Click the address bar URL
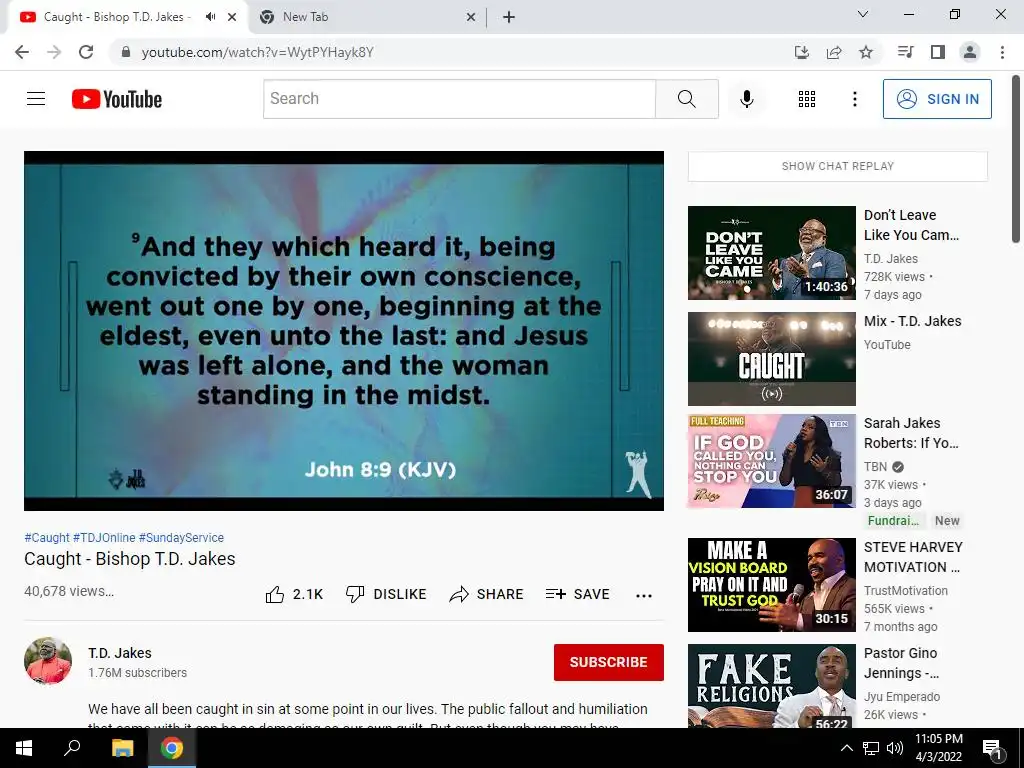The height and width of the screenshot is (768, 1024). tap(257, 52)
